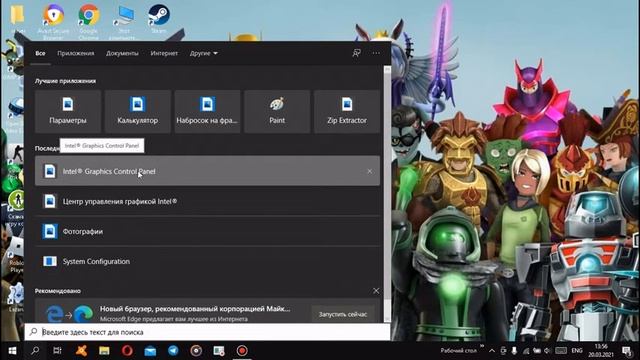
Task: Launch Opera browser from the taskbar
Action: coord(127,351)
